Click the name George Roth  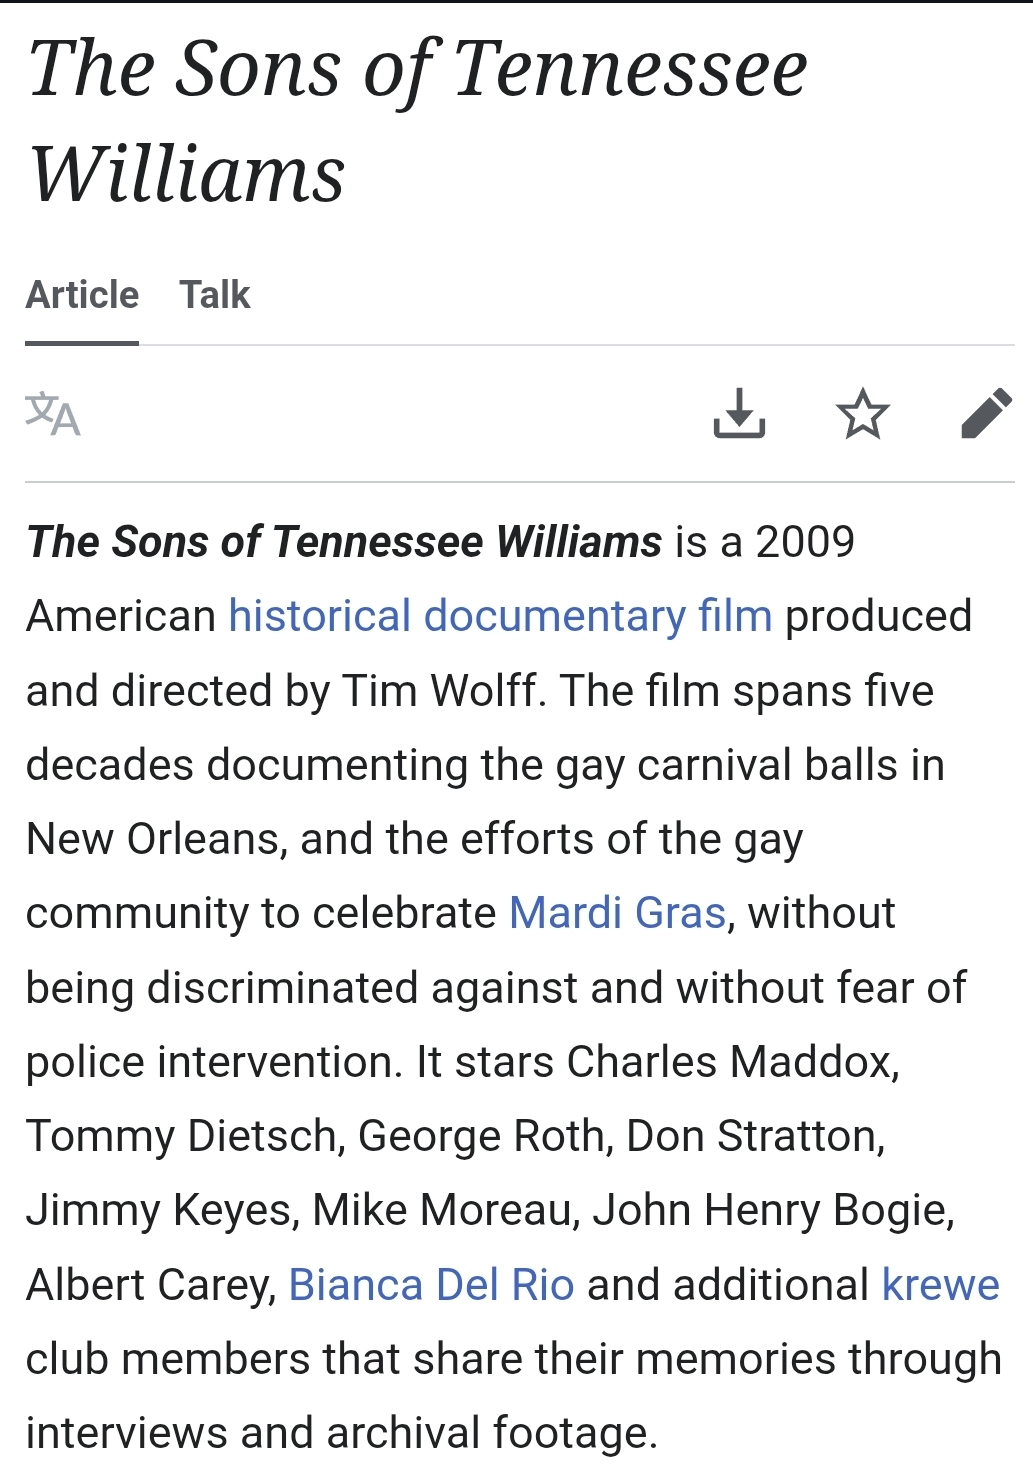click(484, 1136)
